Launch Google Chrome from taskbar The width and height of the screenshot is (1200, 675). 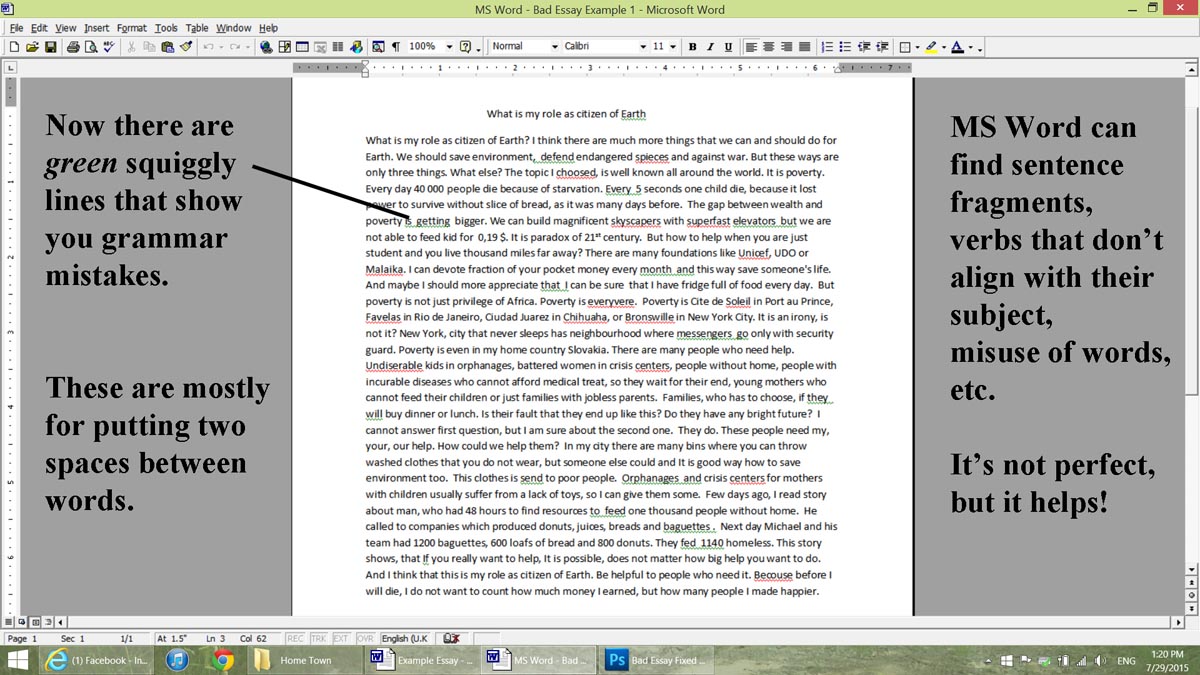(223, 660)
